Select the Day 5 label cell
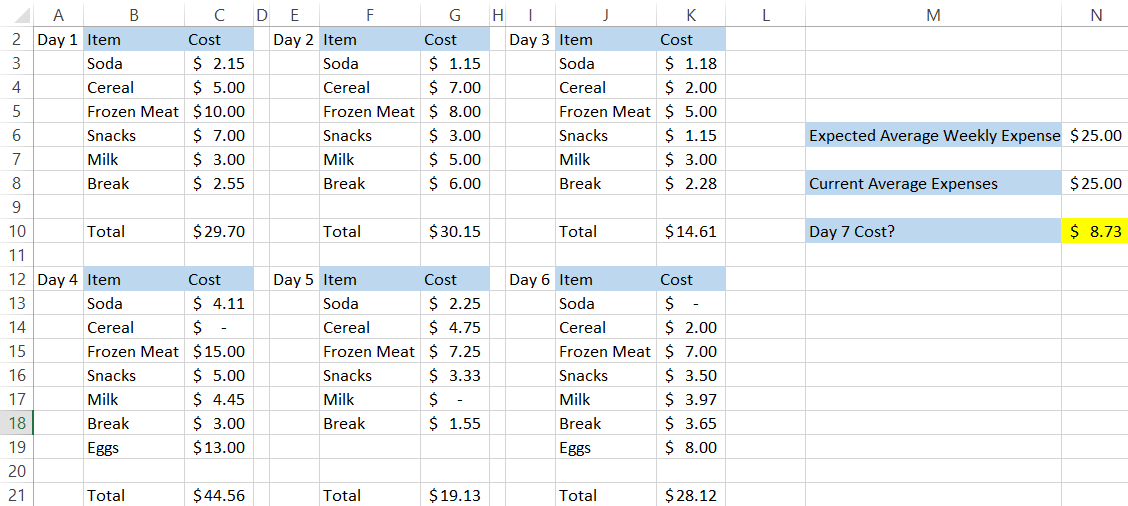The image size is (1128, 506). click(293, 280)
